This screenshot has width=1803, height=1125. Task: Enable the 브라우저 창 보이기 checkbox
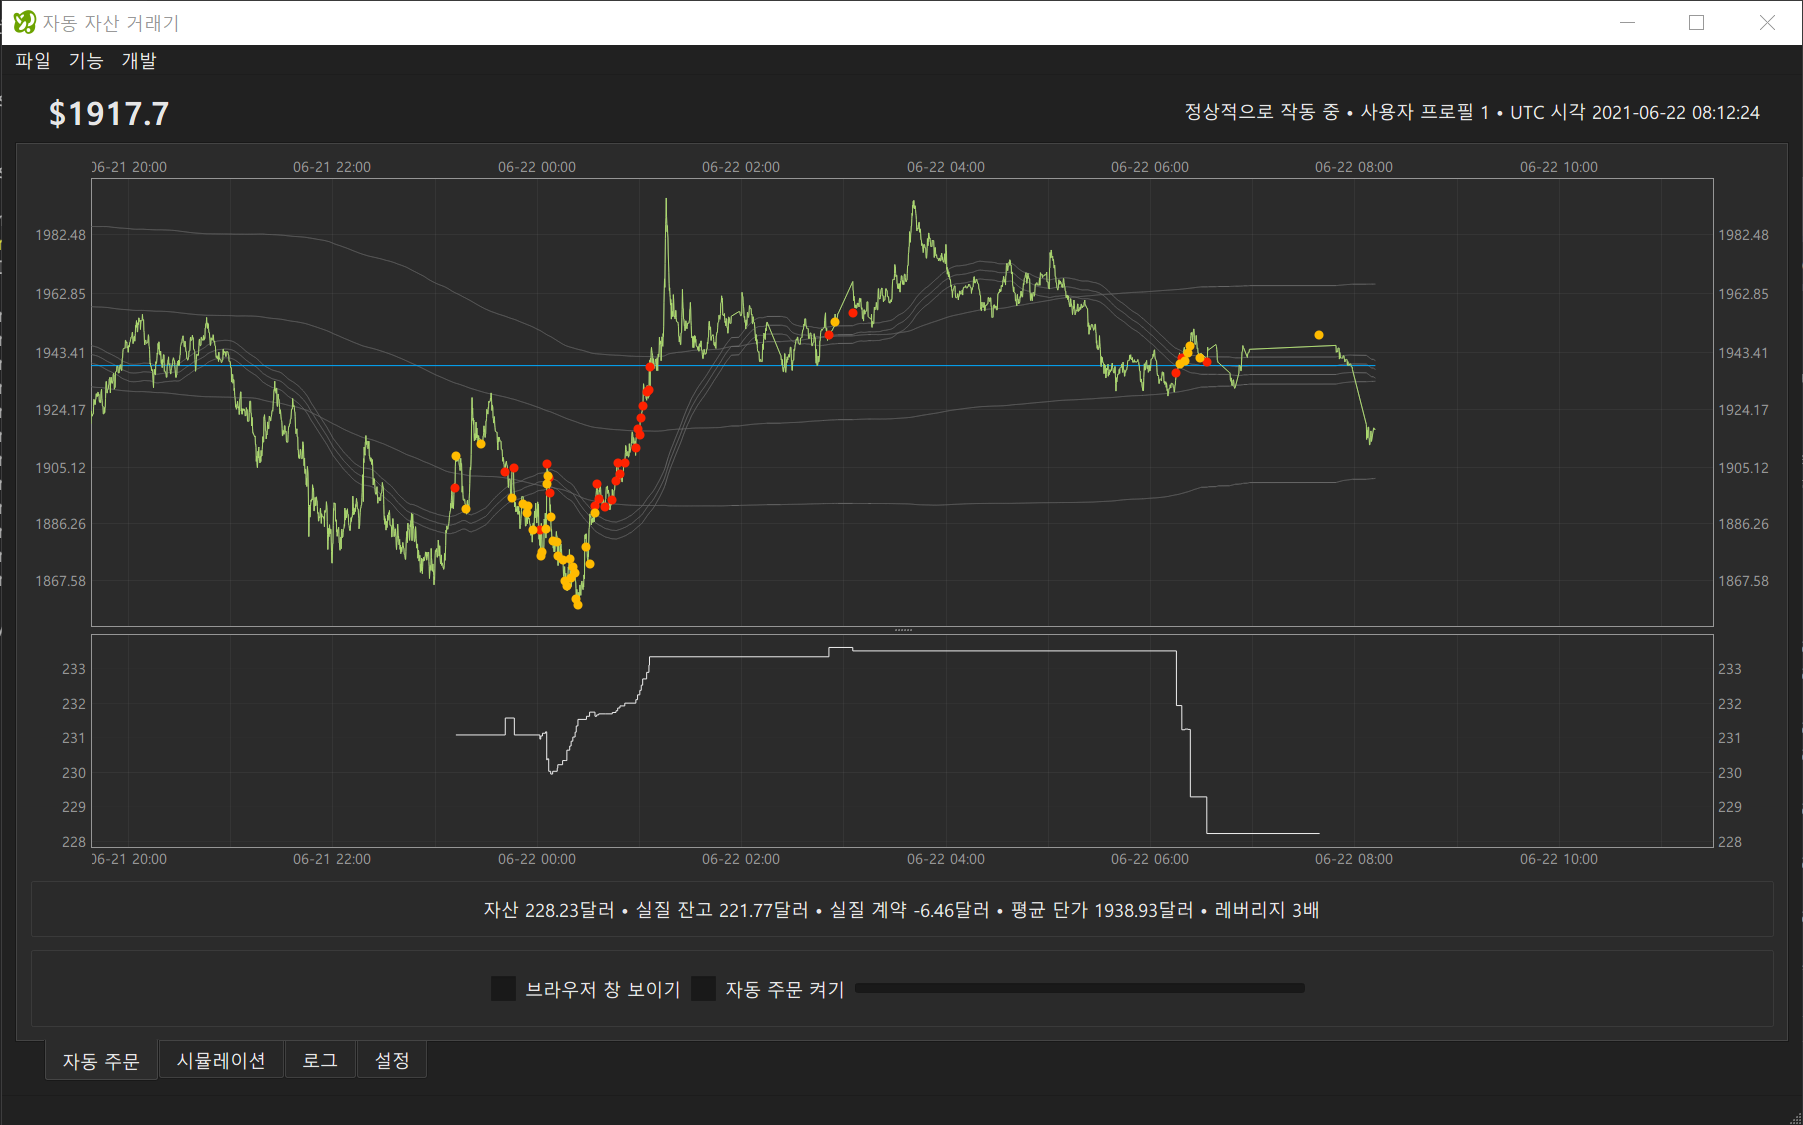504,989
